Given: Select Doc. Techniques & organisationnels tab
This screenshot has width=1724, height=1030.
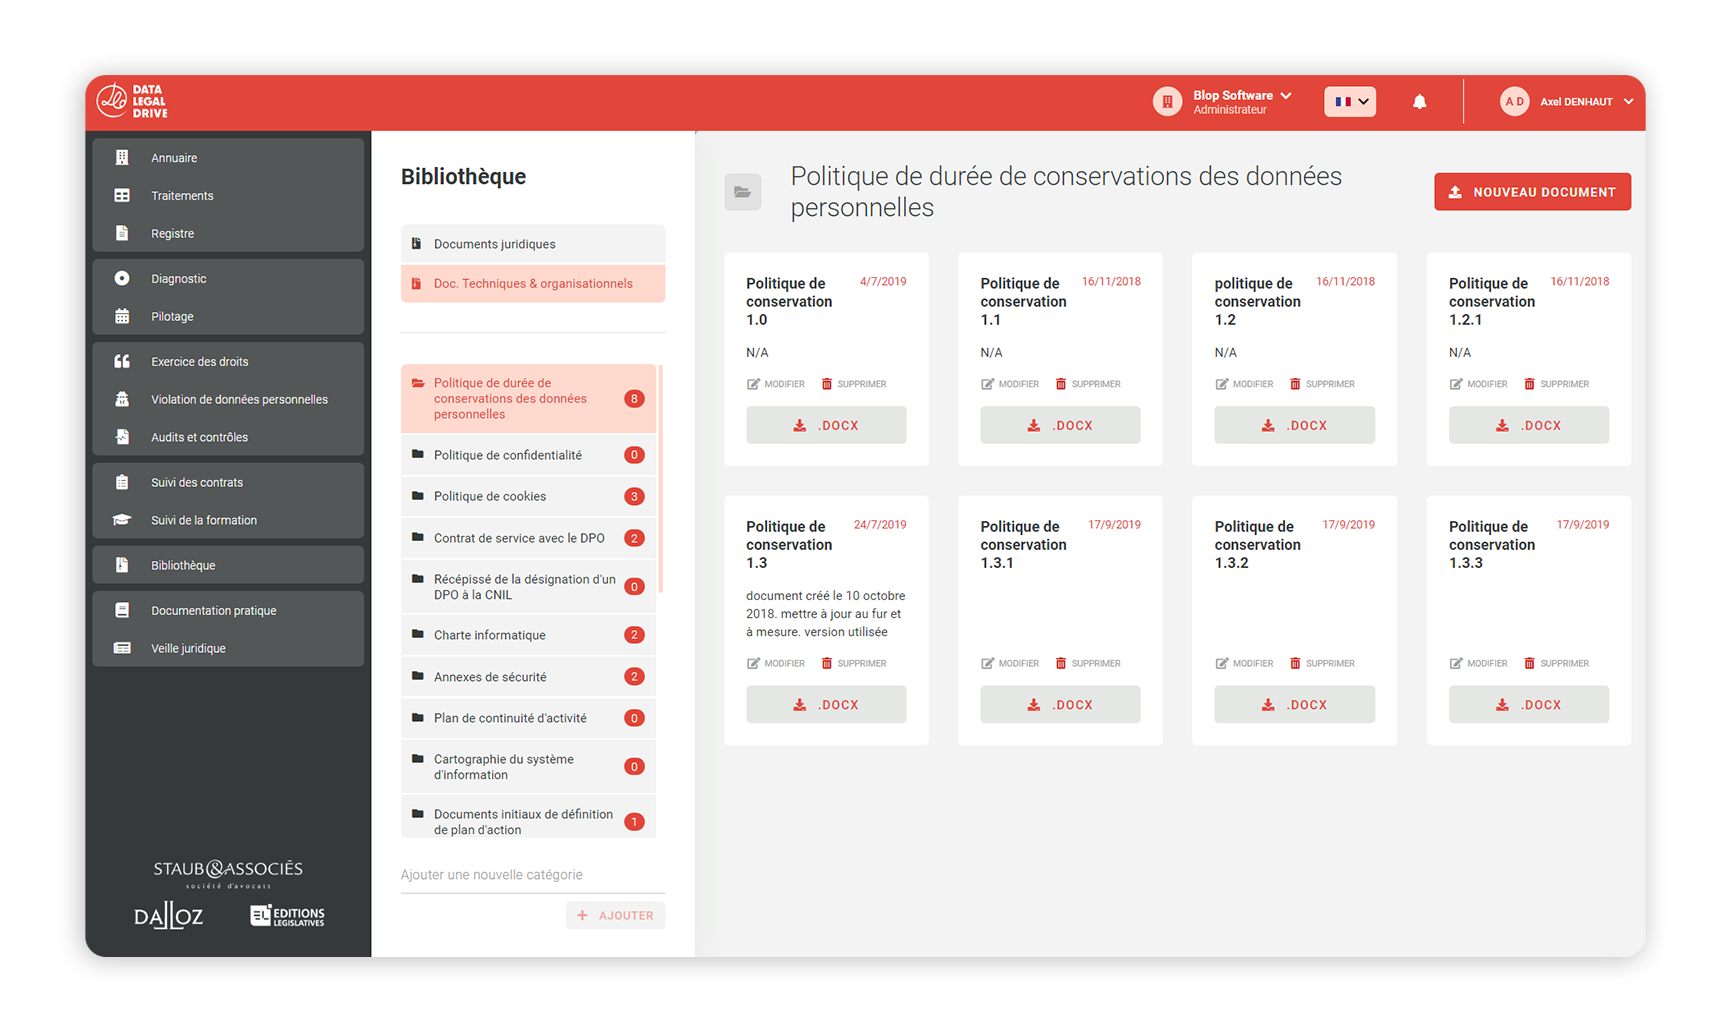Looking at the screenshot, I should tap(533, 284).
